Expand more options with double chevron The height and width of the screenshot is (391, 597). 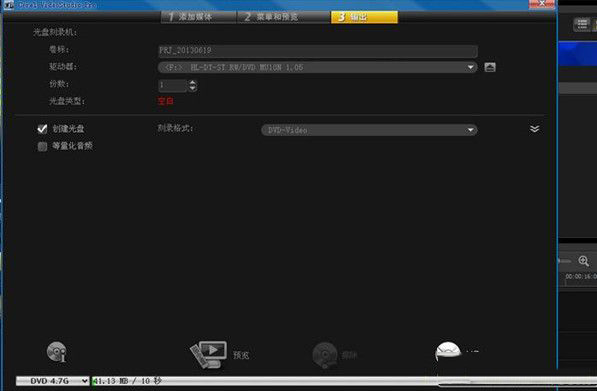535,129
